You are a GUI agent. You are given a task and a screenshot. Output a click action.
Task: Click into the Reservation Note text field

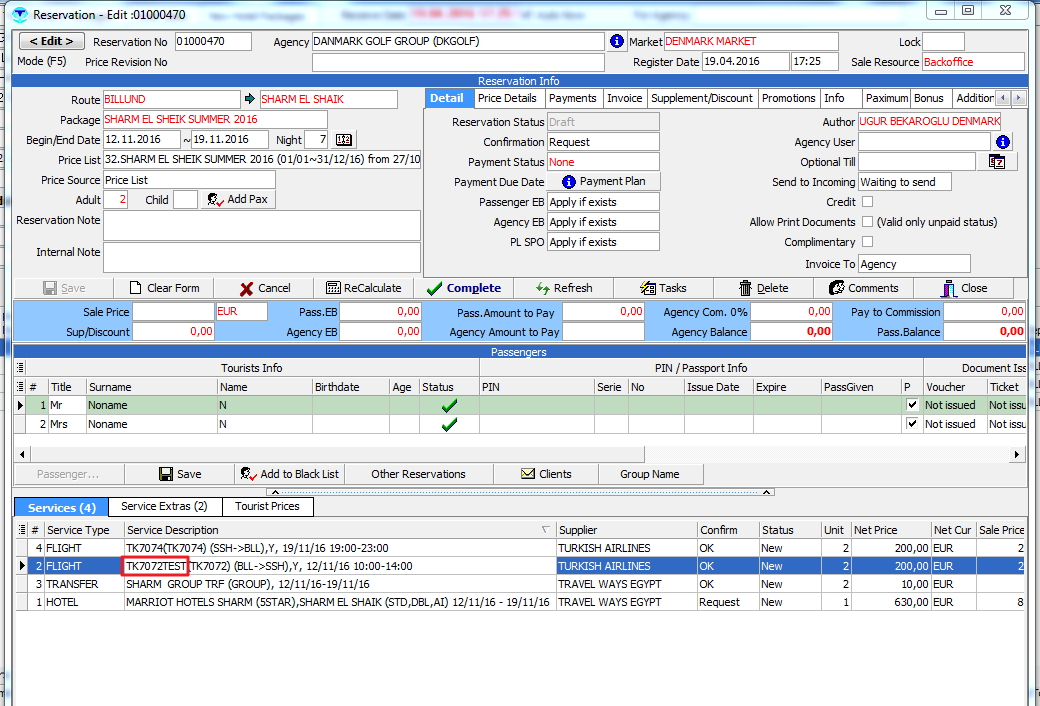pos(261,225)
